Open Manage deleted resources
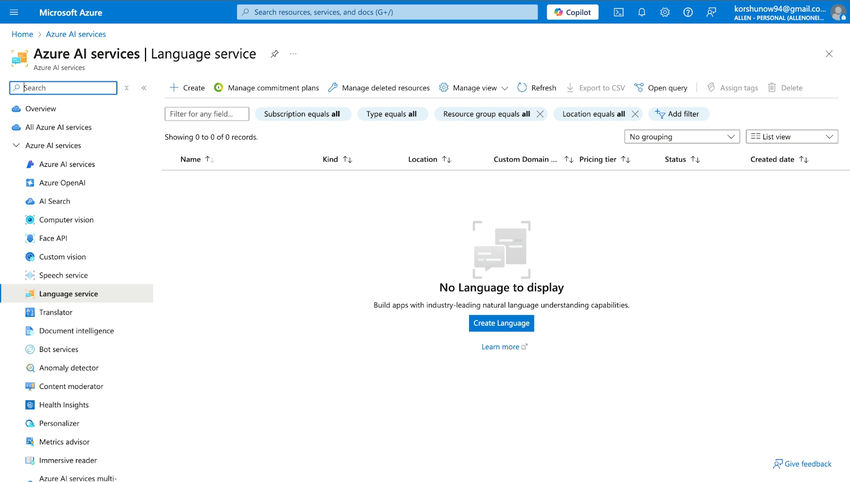This screenshot has width=850, height=482. pyautogui.click(x=379, y=88)
